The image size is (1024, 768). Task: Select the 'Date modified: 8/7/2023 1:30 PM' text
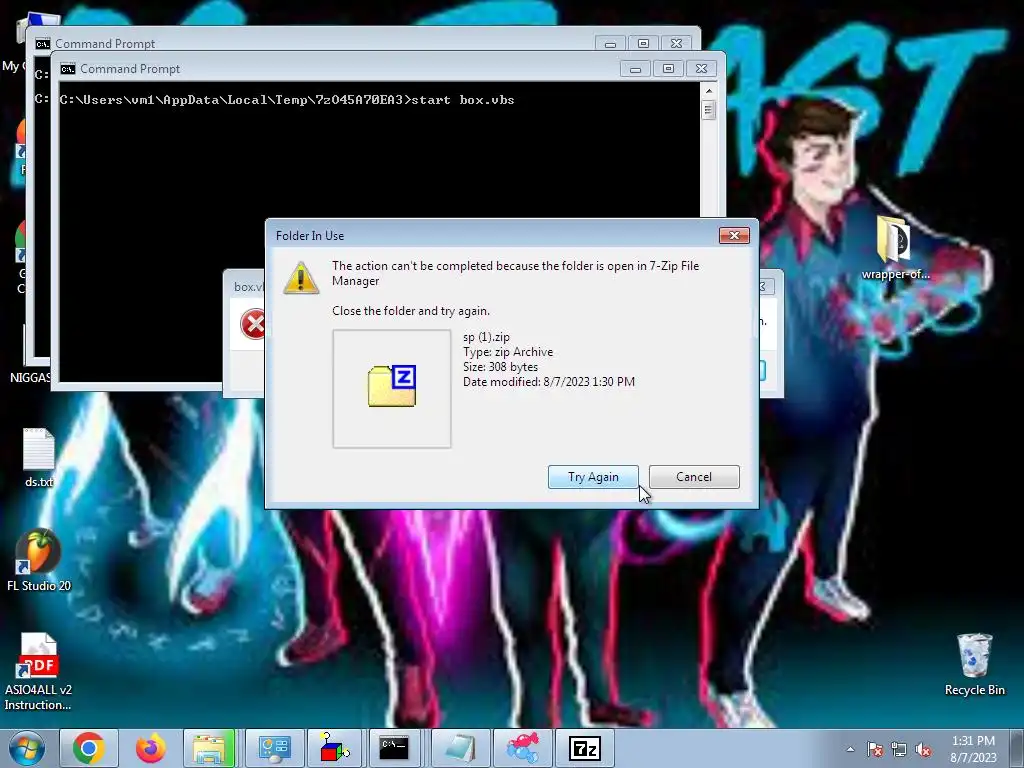point(549,382)
